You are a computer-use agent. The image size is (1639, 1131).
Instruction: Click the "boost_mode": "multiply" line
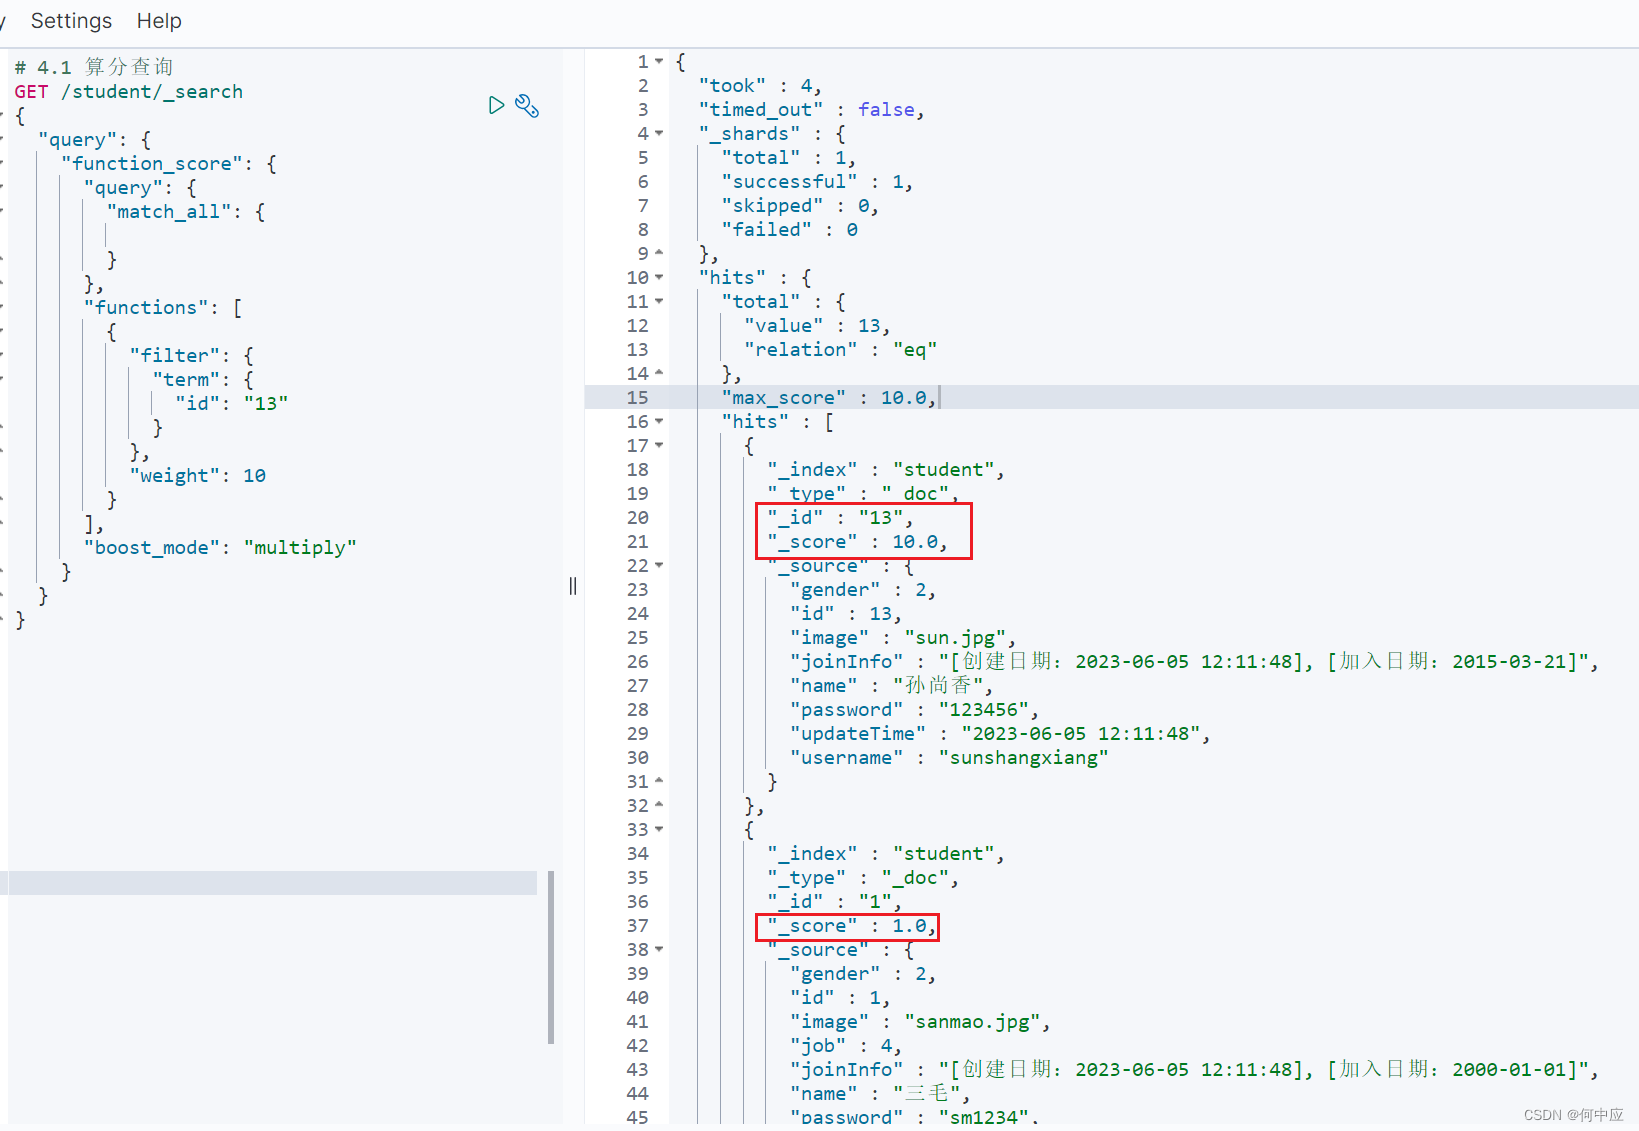(220, 547)
